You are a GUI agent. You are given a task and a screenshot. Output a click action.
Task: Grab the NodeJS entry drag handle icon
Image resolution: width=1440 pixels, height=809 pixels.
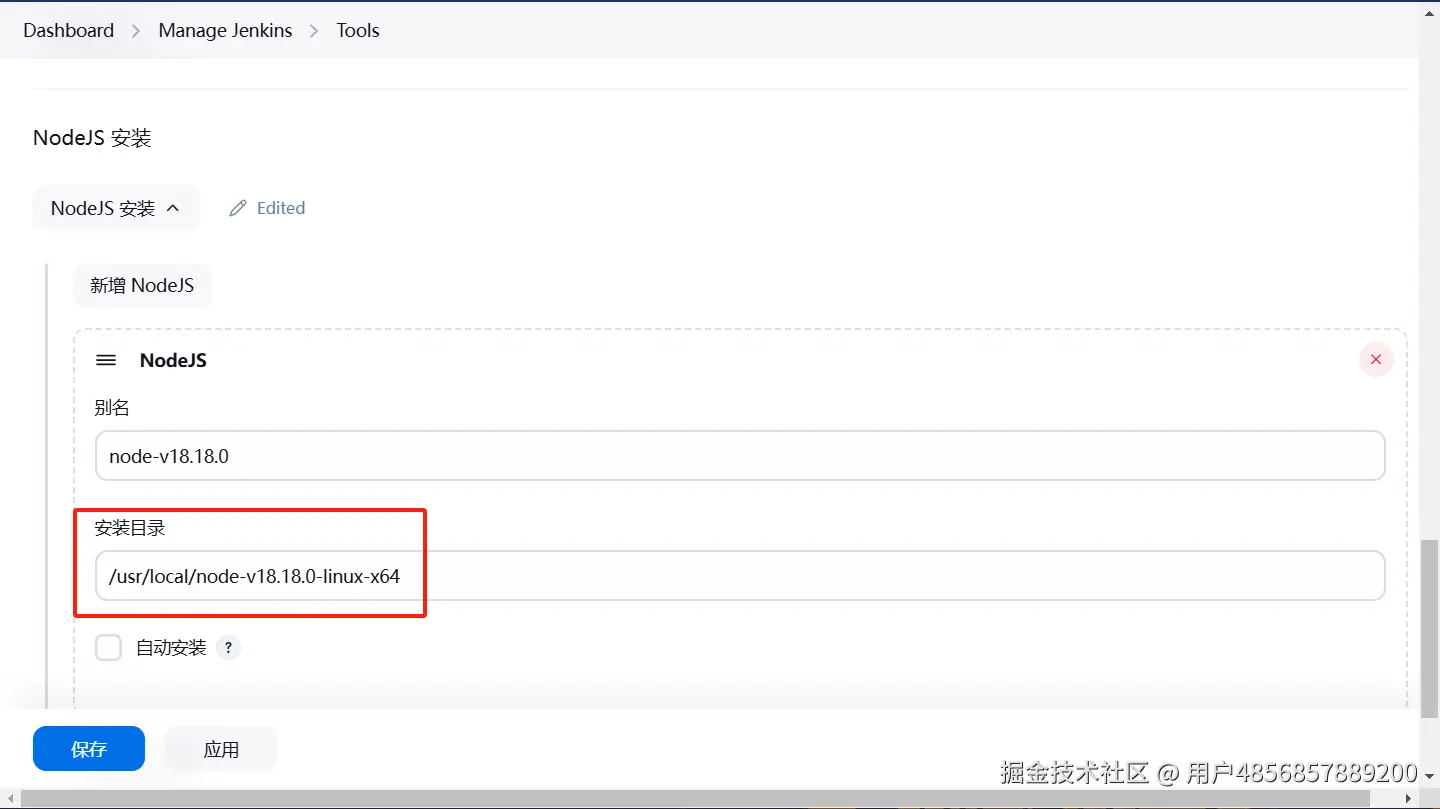[106, 360]
